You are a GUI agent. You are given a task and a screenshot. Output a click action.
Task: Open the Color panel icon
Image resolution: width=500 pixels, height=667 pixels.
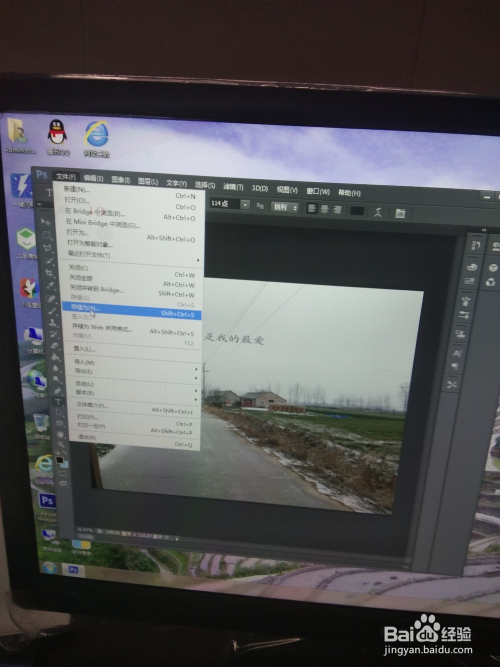(472, 267)
